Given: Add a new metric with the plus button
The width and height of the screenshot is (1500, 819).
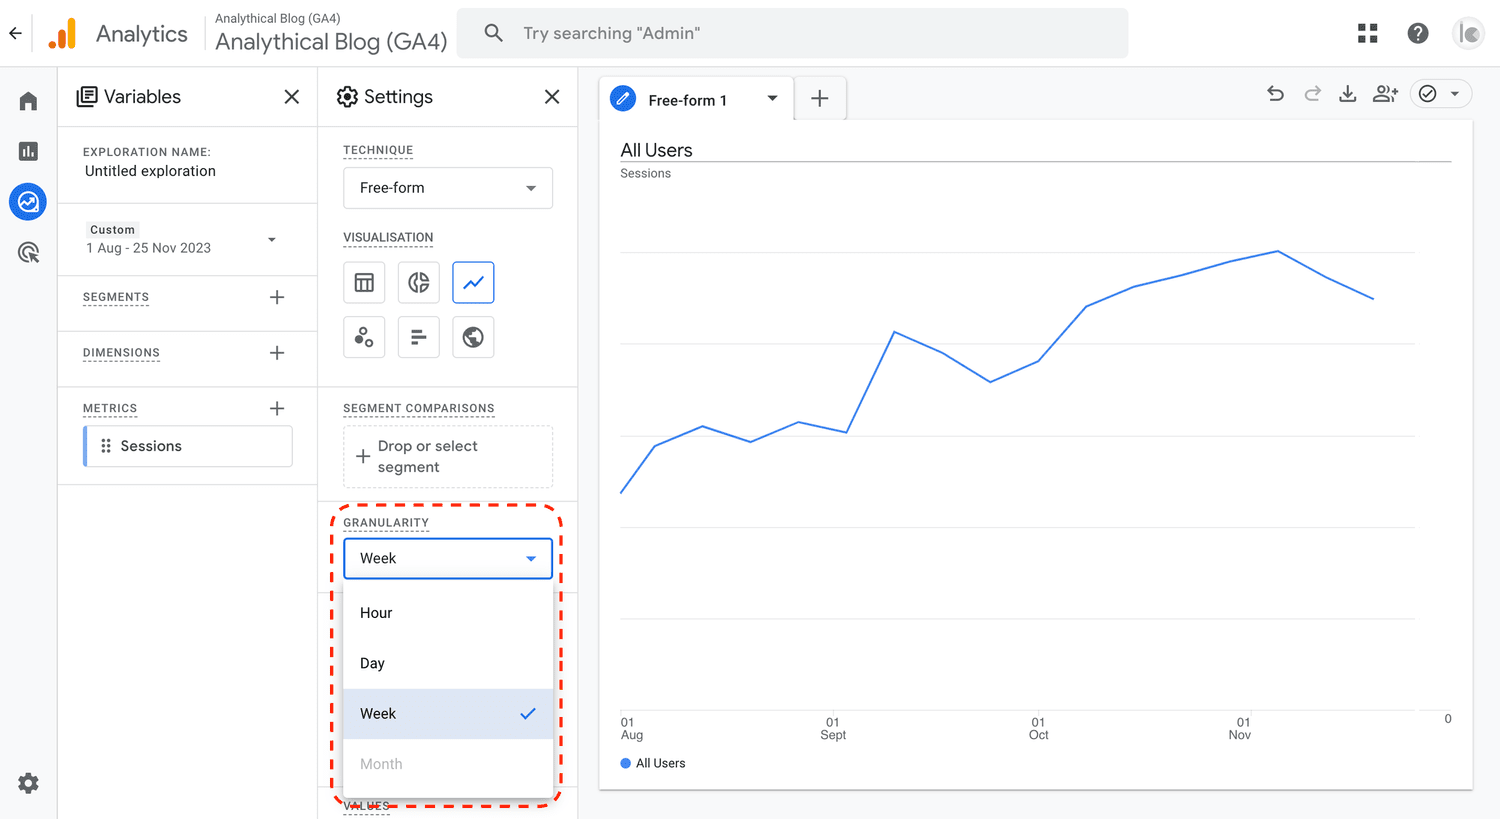Looking at the screenshot, I should (277, 407).
